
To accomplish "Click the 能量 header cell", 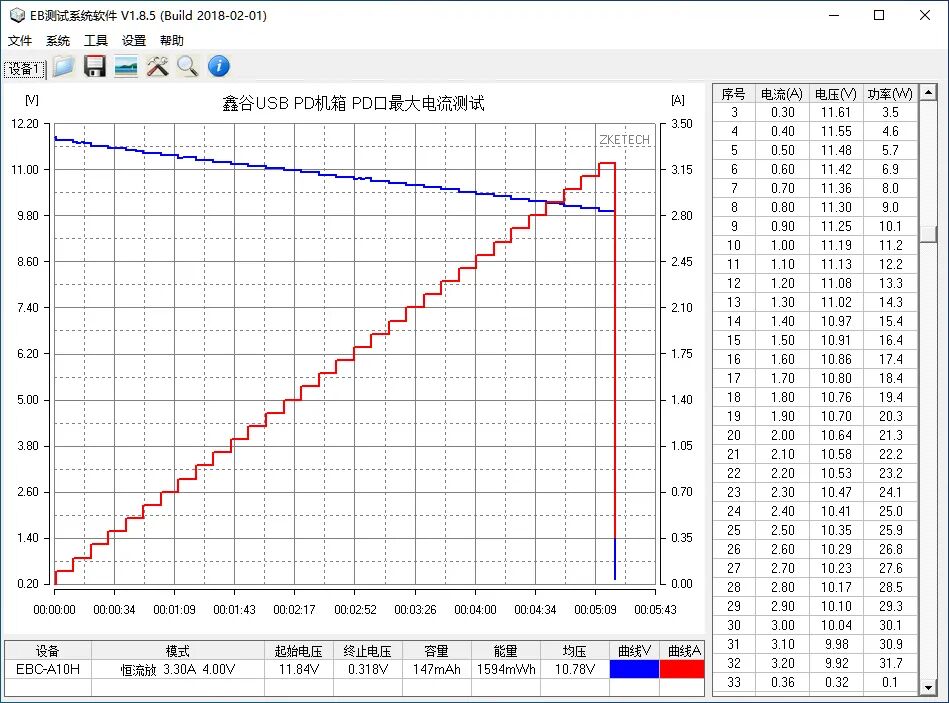I will 506,651.
